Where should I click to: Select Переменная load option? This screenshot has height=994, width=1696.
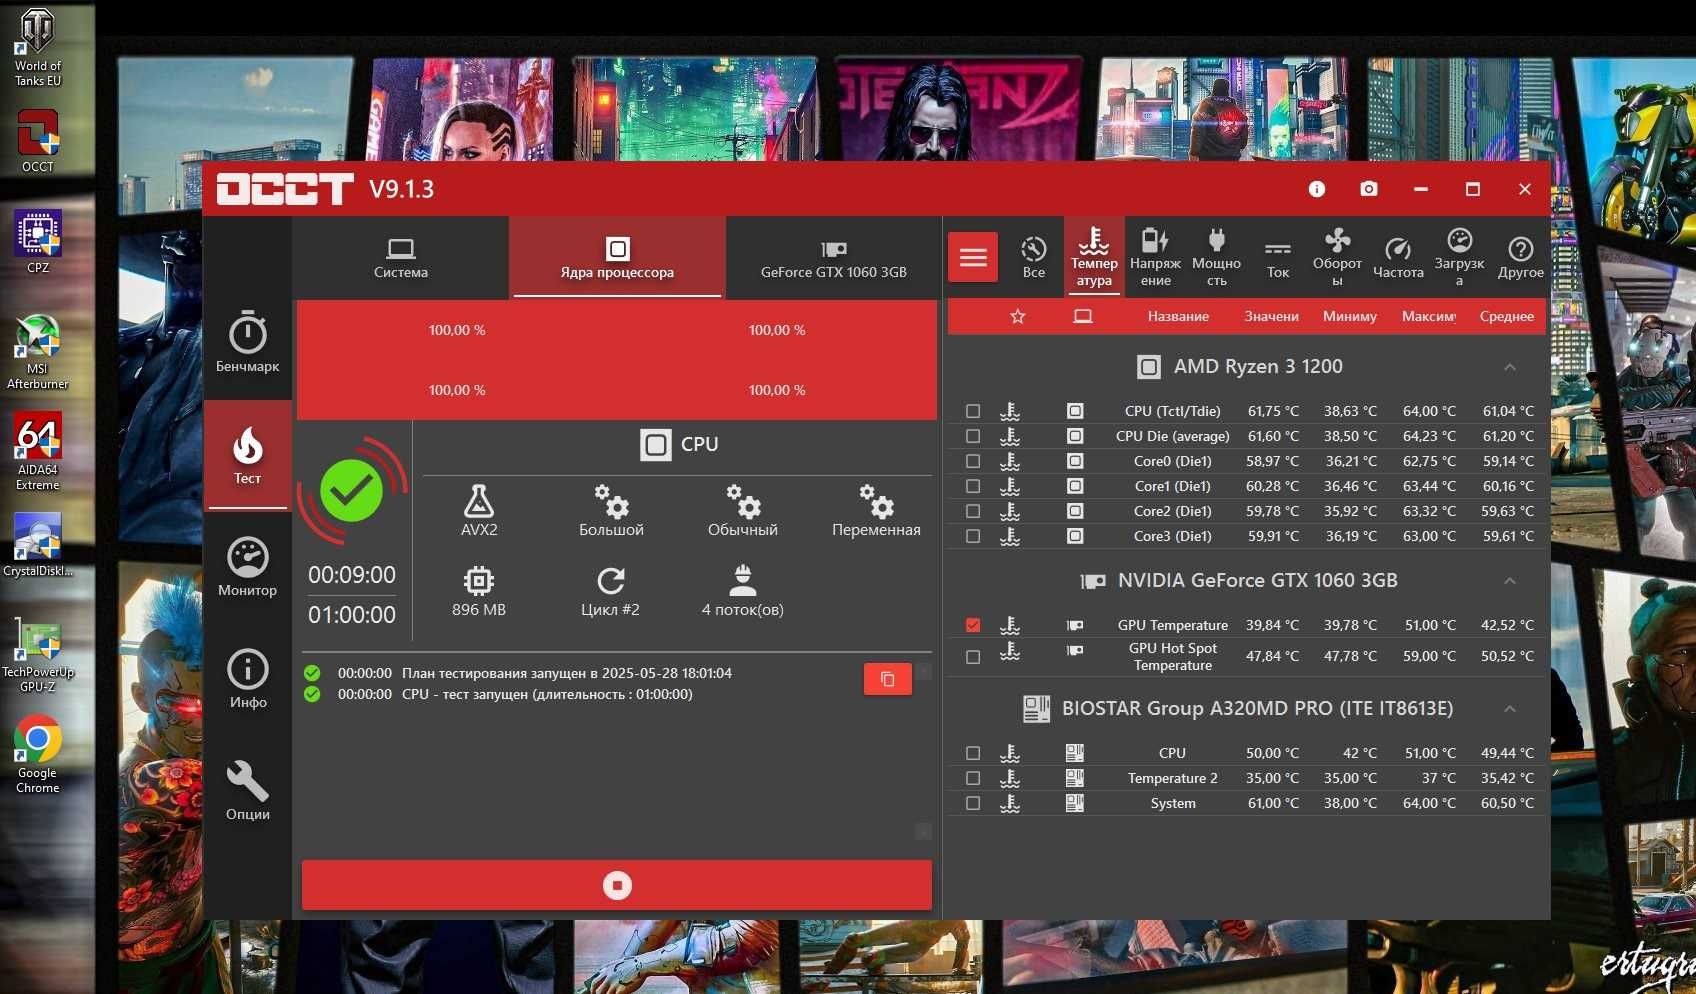[x=876, y=511]
